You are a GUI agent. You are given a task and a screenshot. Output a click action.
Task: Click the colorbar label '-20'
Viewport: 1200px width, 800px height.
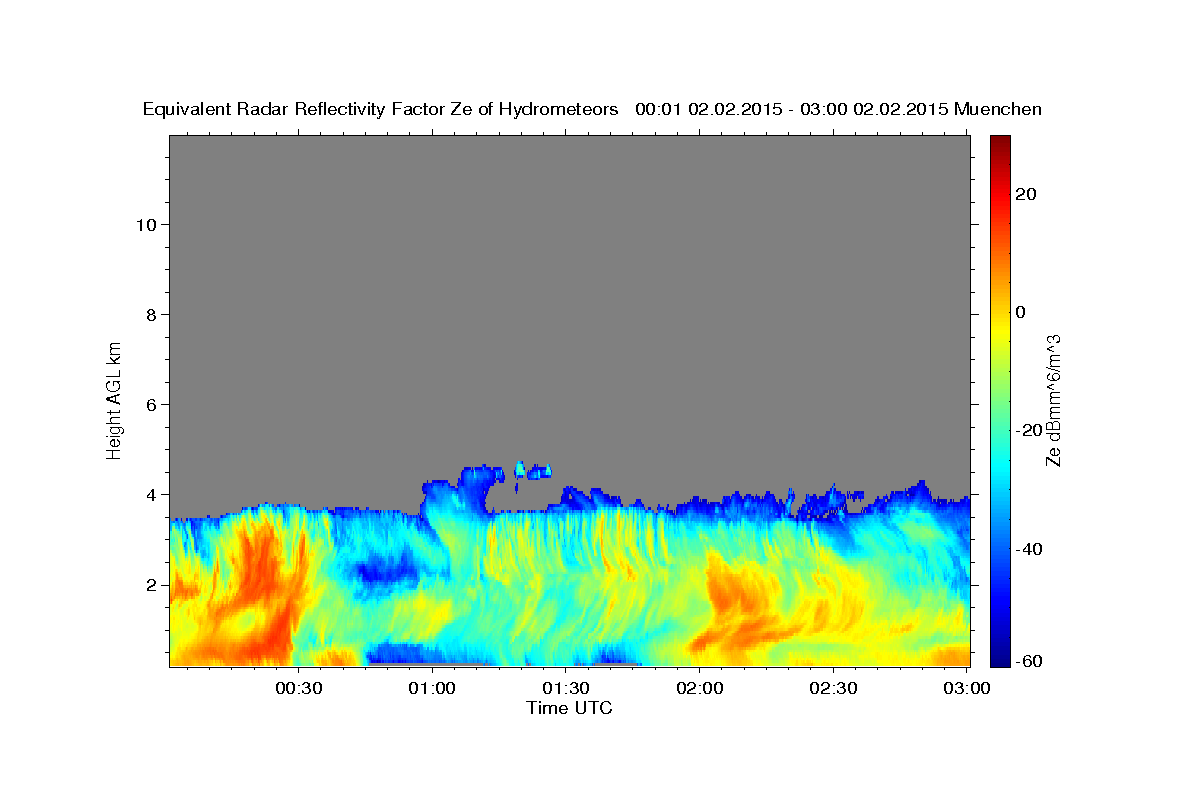(x=1028, y=430)
